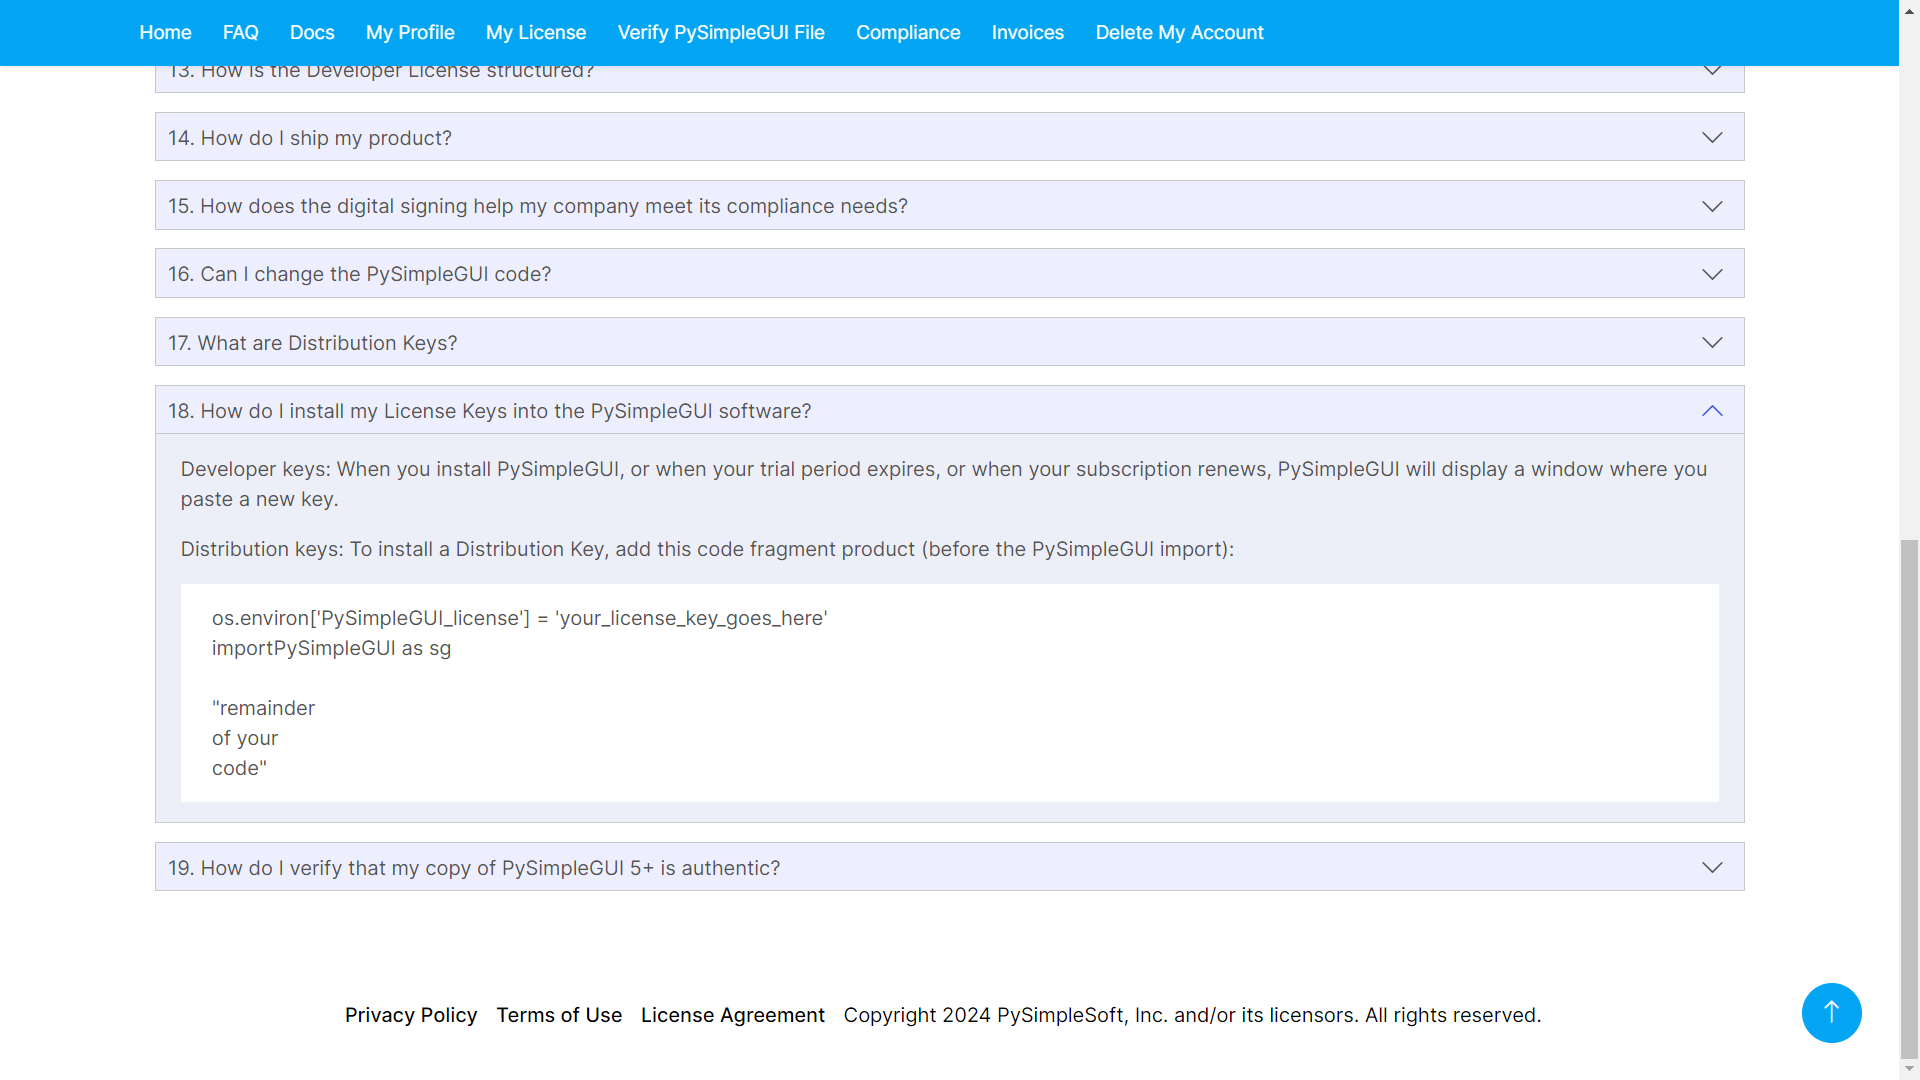Click the scrollbar down arrow
Image resolution: width=1920 pixels, height=1080 pixels.
tap(1908, 1066)
